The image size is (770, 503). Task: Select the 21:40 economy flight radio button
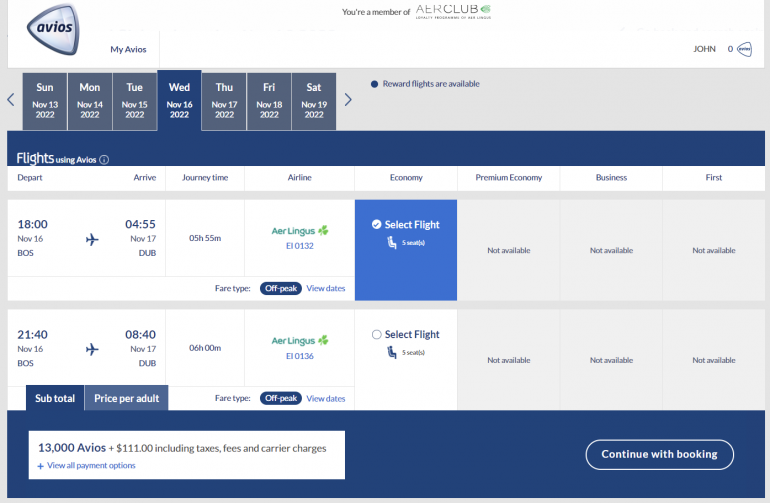tap(376, 335)
